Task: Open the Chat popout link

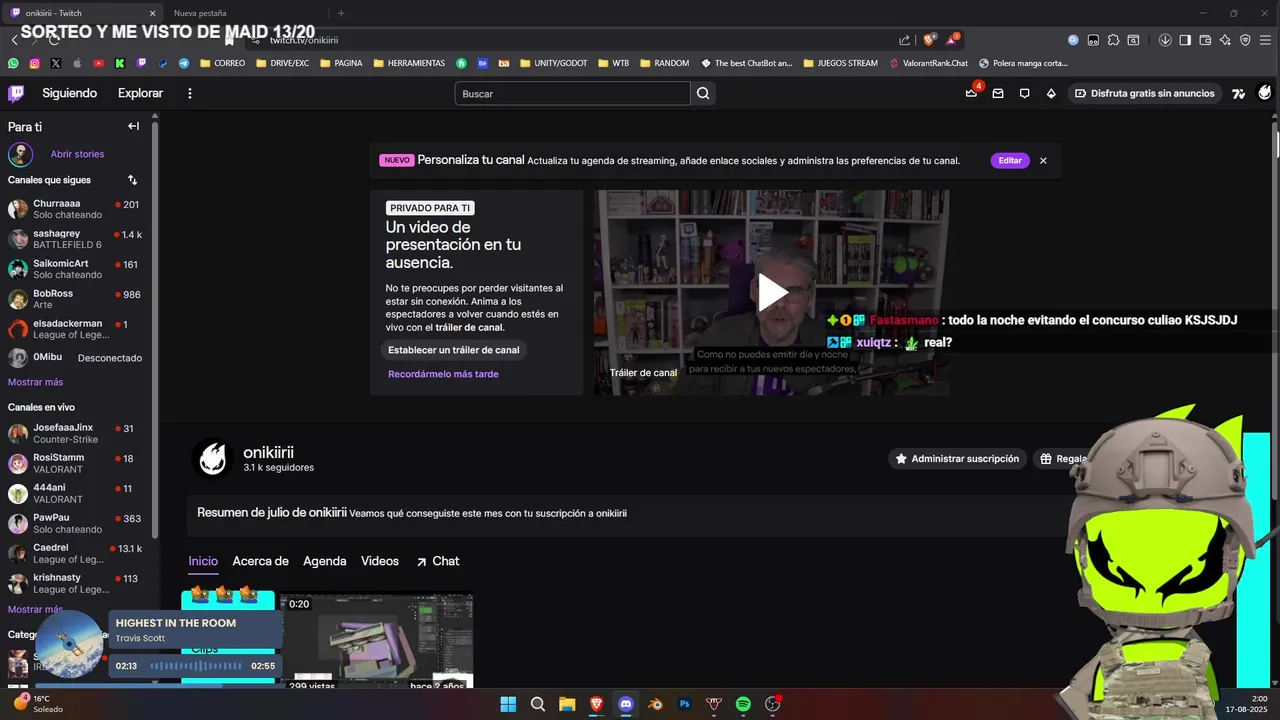Action: coord(438,561)
